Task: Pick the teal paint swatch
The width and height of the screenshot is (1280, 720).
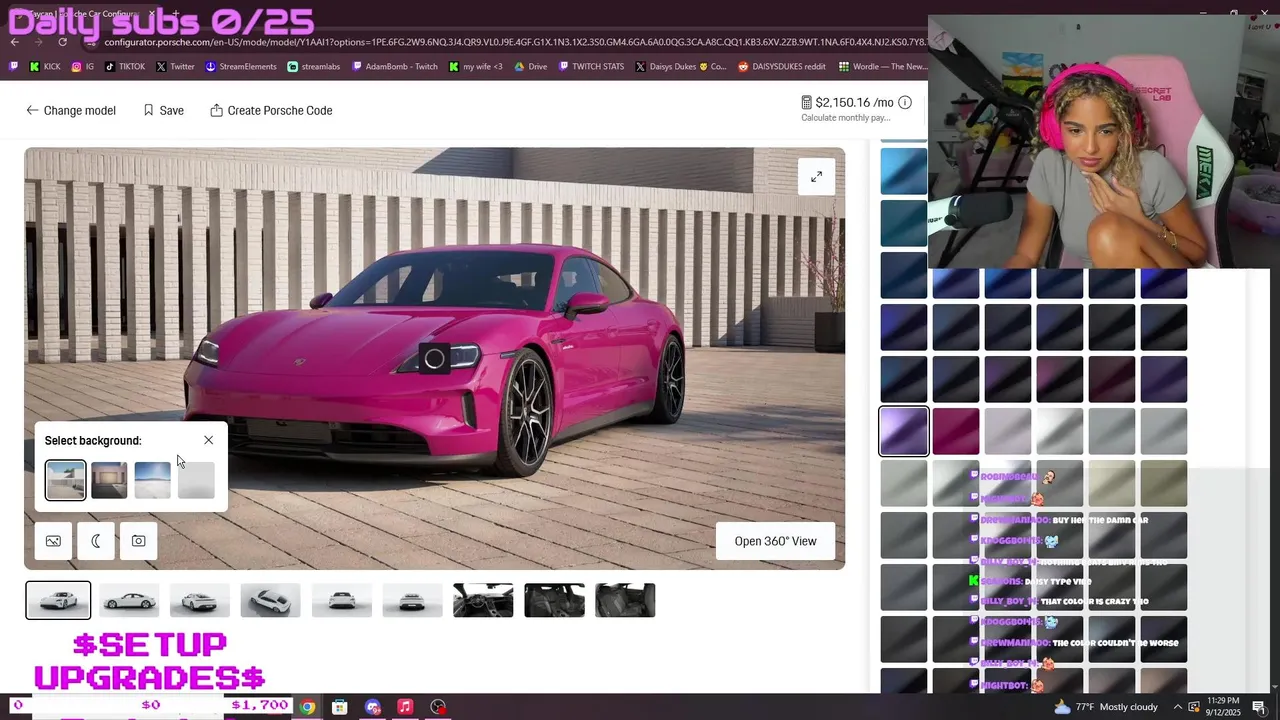Action: coord(904,223)
